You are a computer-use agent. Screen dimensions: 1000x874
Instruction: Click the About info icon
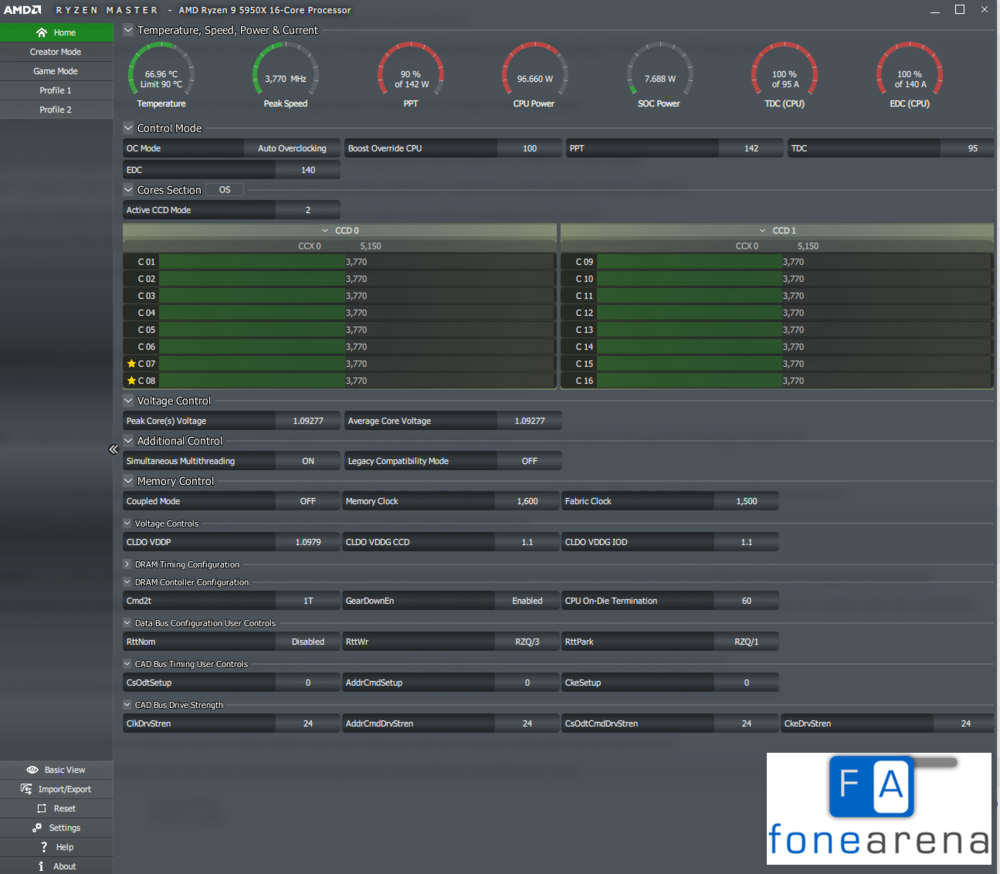coord(41,866)
